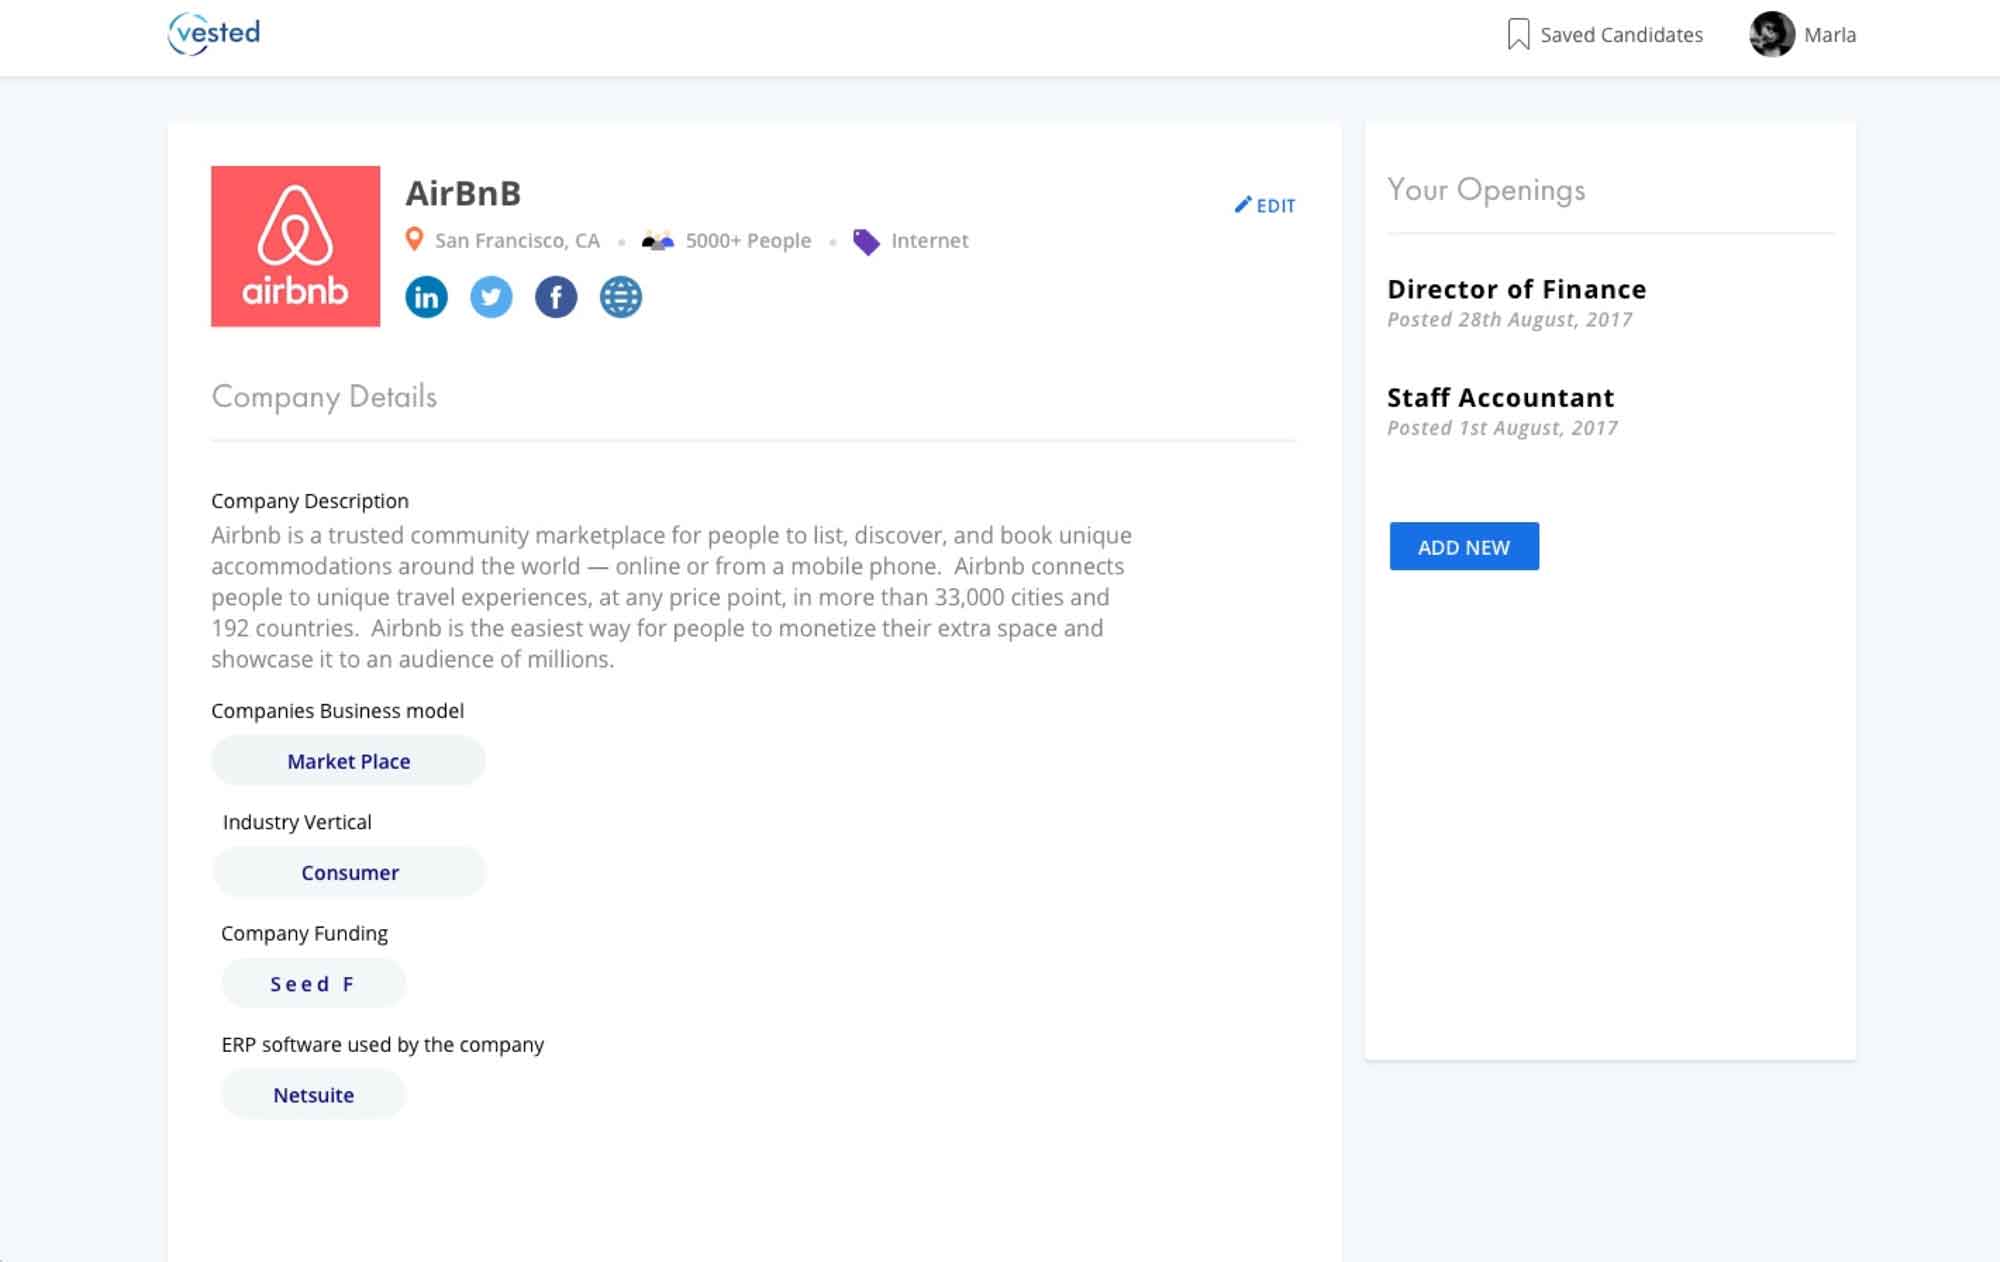2000x1262 pixels.
Task: Select the Market Place business model tag
Action: click(348, 761)
